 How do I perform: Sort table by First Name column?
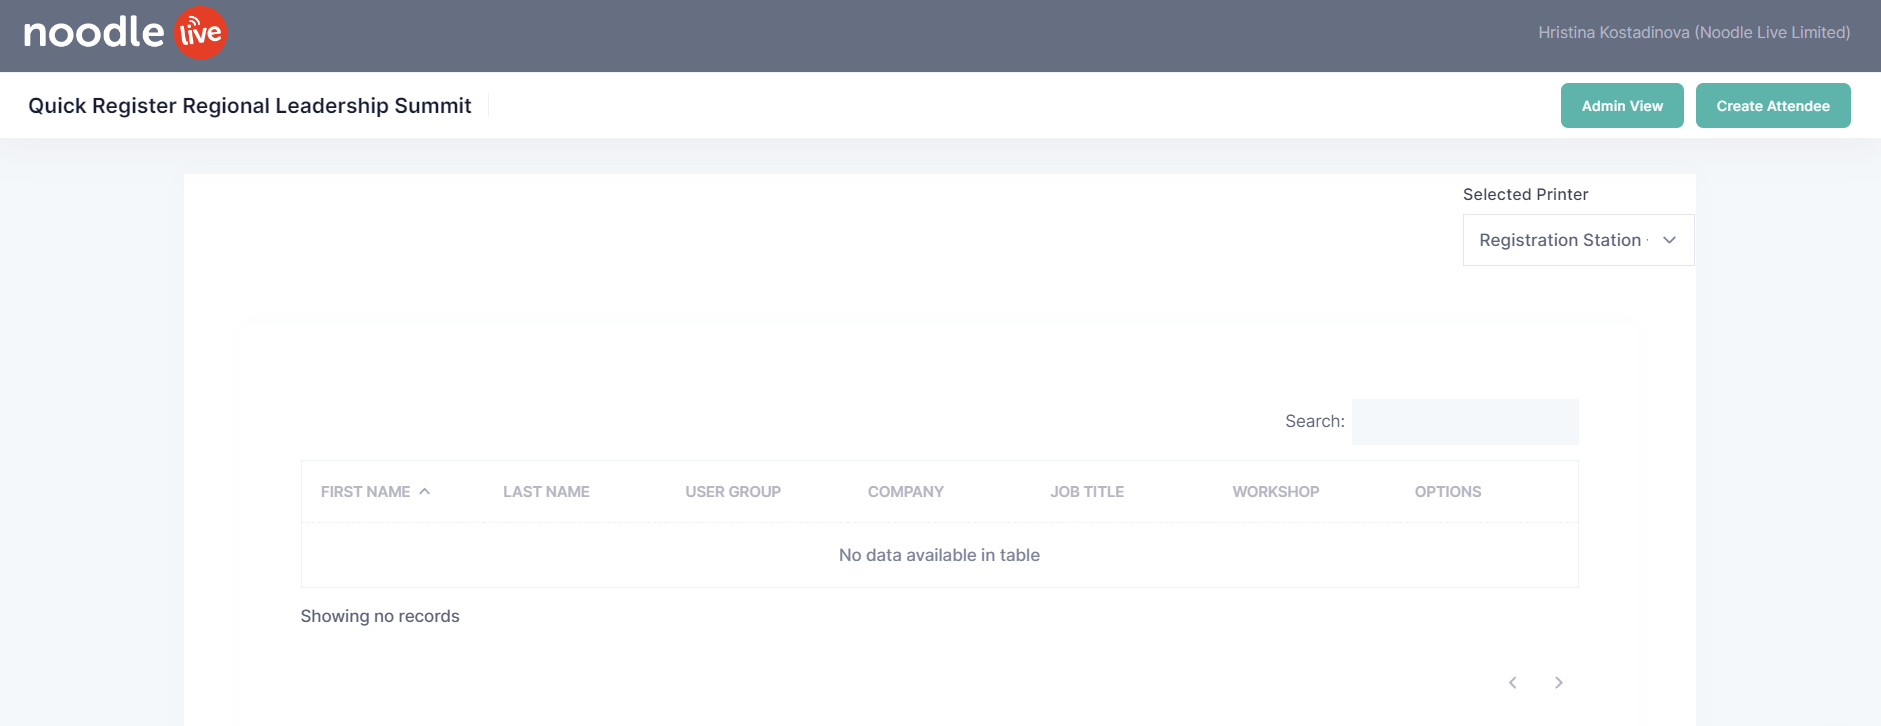pyautogui.click(x=365, y=492)
